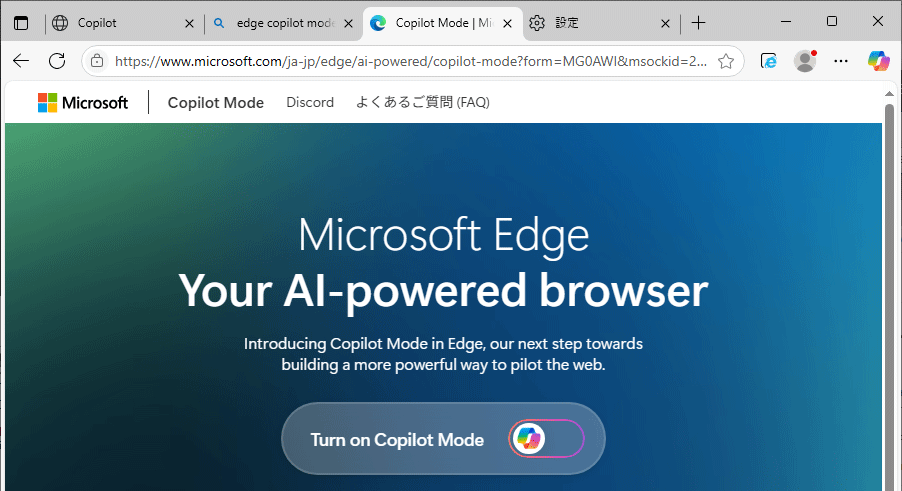Close the Copilot tab
This screenshot has width=902, height=491.
pyautogui.click(x=189, y=24)
